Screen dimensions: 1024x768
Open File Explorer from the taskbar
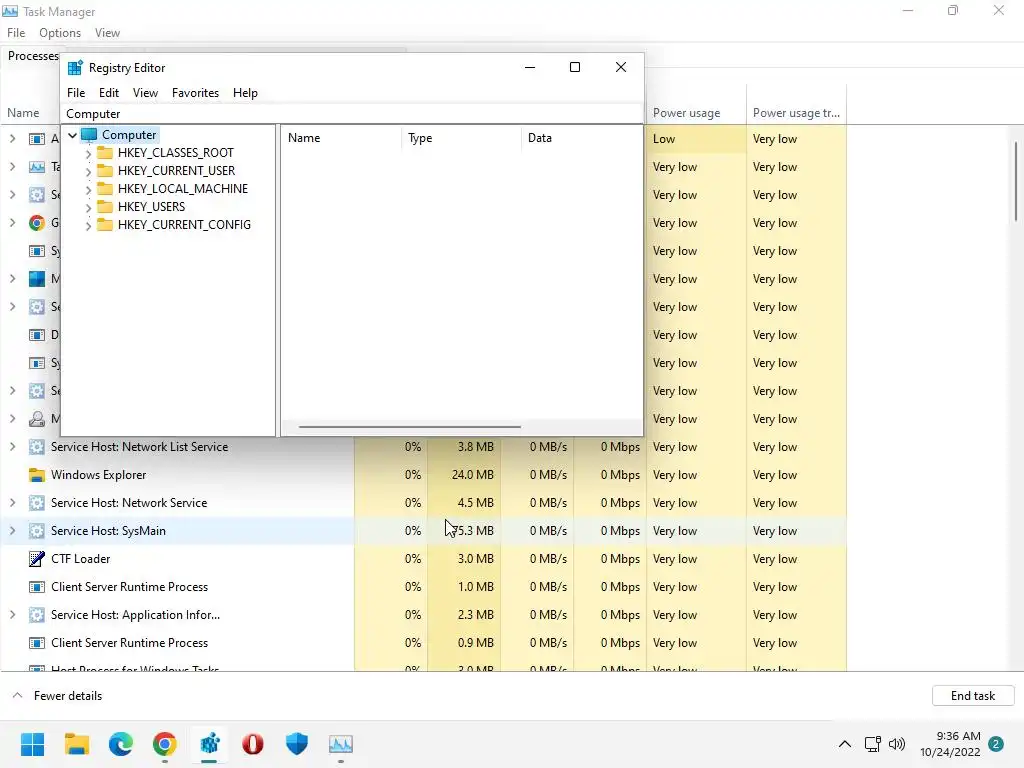(76, 744)
